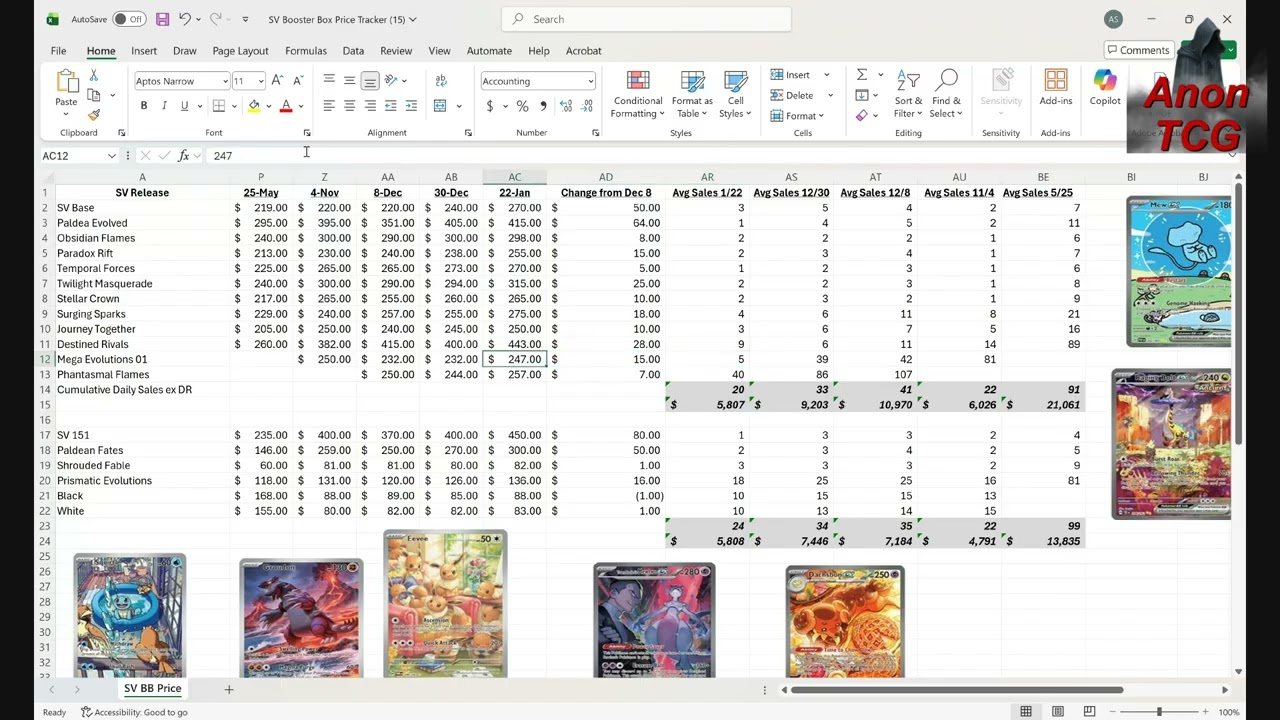Open the File menu
This screenshot has height=720, width=1280.
tap(58, 51)
